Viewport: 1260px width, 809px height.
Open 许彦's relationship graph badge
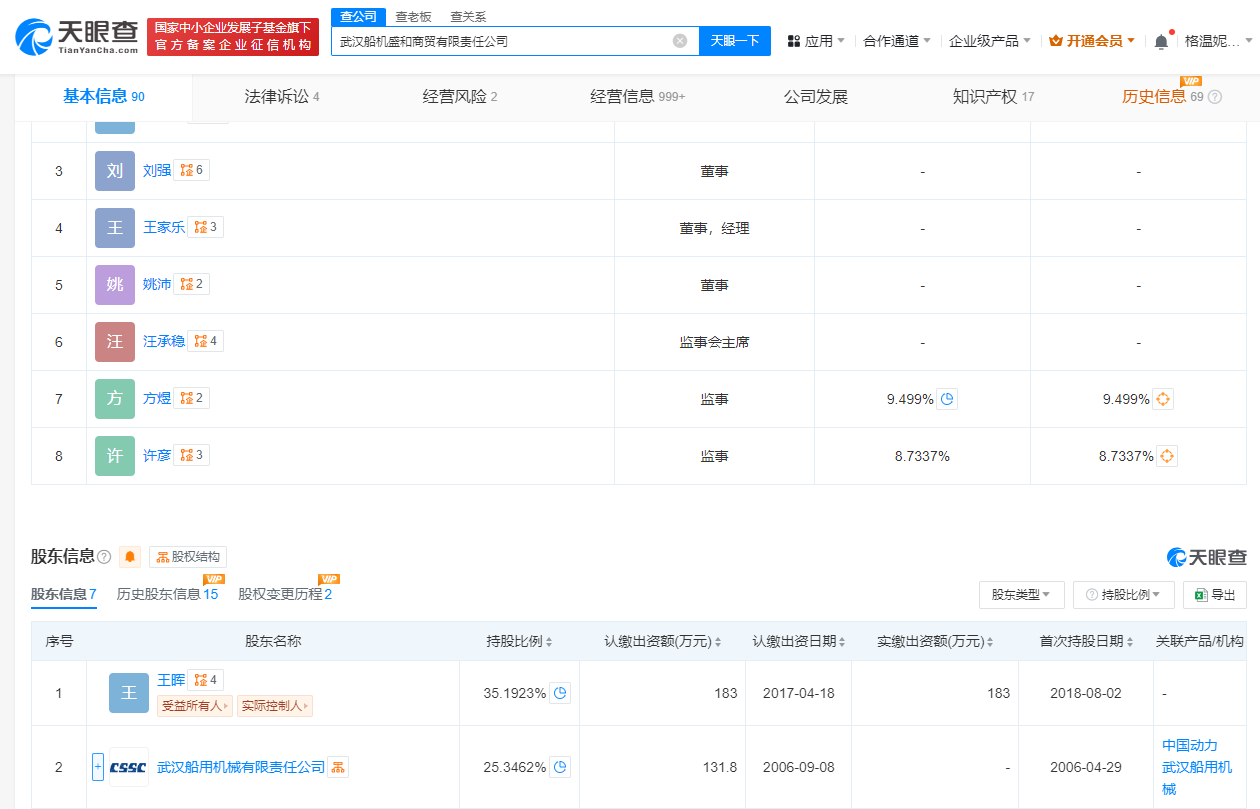pyautogui.click(x=192, y=455)
